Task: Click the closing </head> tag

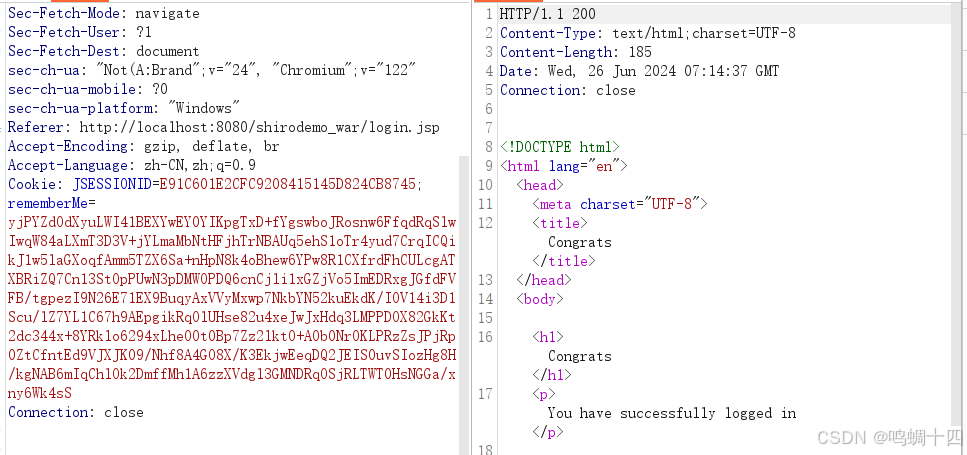Action: [x=543, y=281]
